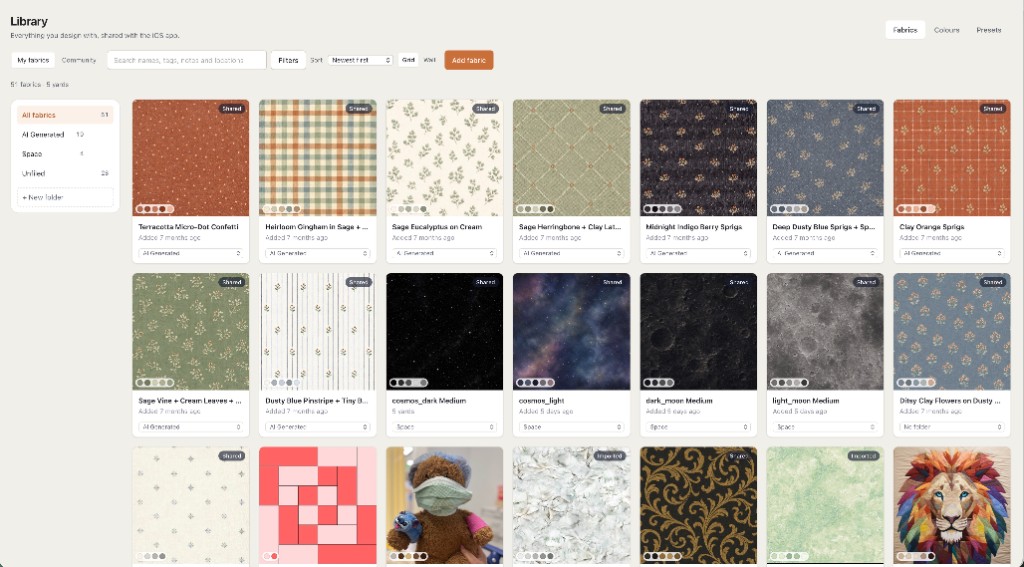This screenshot has height=567, width=1024.
Task: Focus the fabric search field
Action: pyautogui.click(x=187, y=60)
